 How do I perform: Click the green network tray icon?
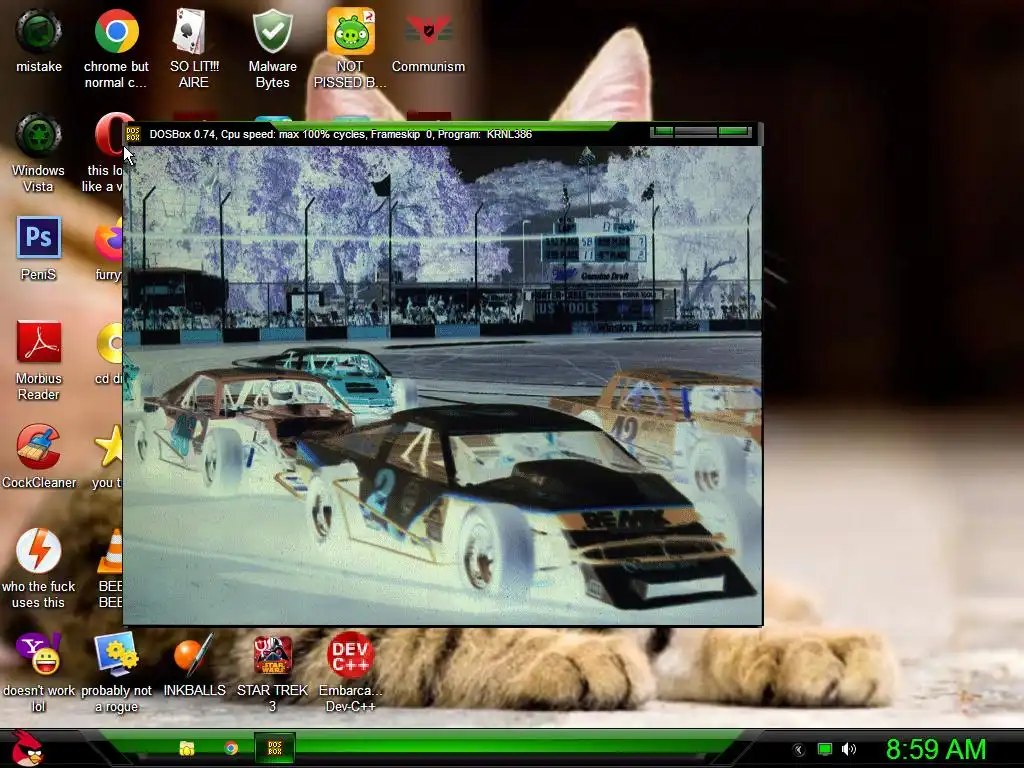(x=825, y=749)
